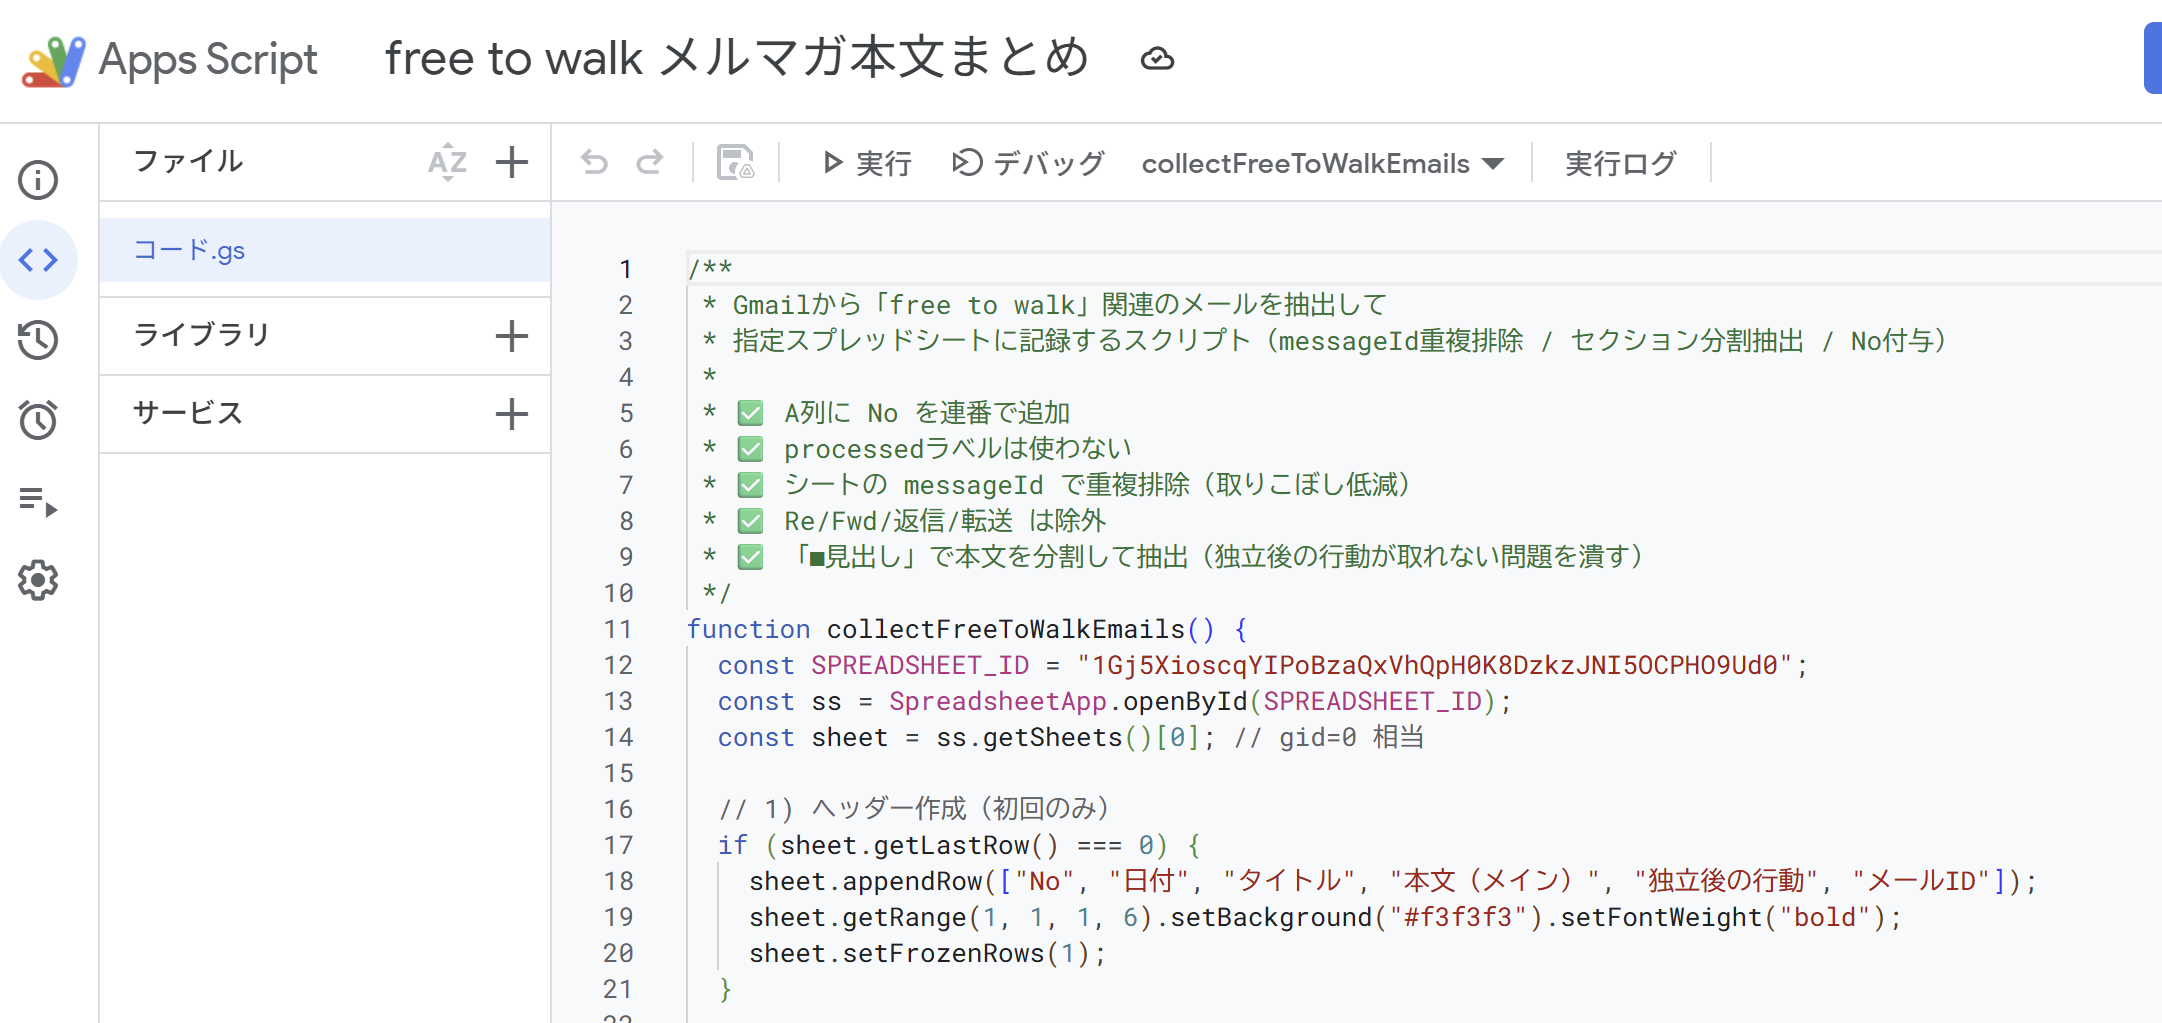The width and height of the screenshot is (2162, 1023).
Task: Click the デバッグ debug button
Action: click(x=1028, y=163)
